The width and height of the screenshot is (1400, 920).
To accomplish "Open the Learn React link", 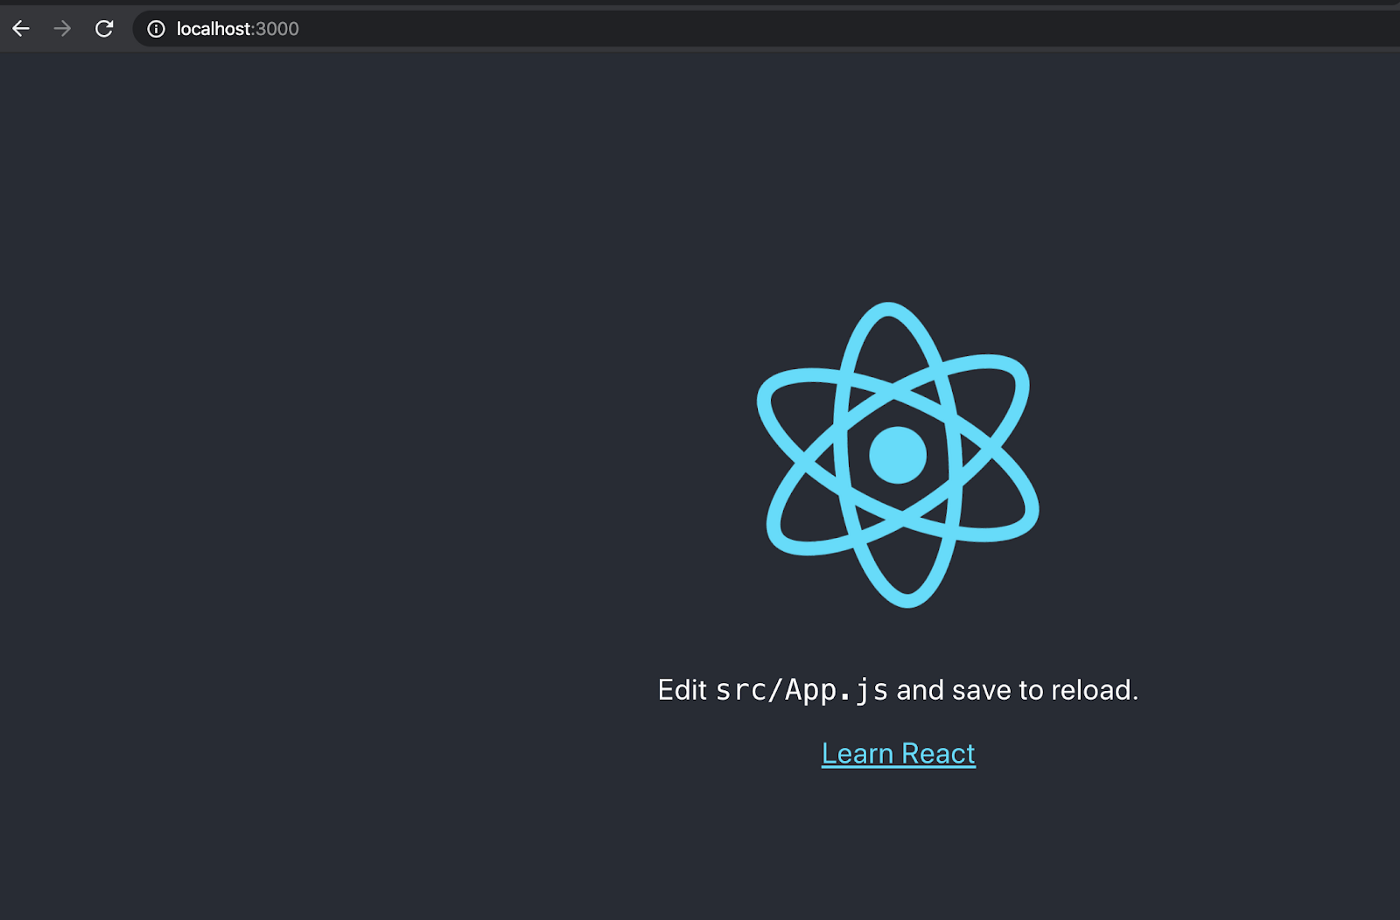I will coord(898,753).
